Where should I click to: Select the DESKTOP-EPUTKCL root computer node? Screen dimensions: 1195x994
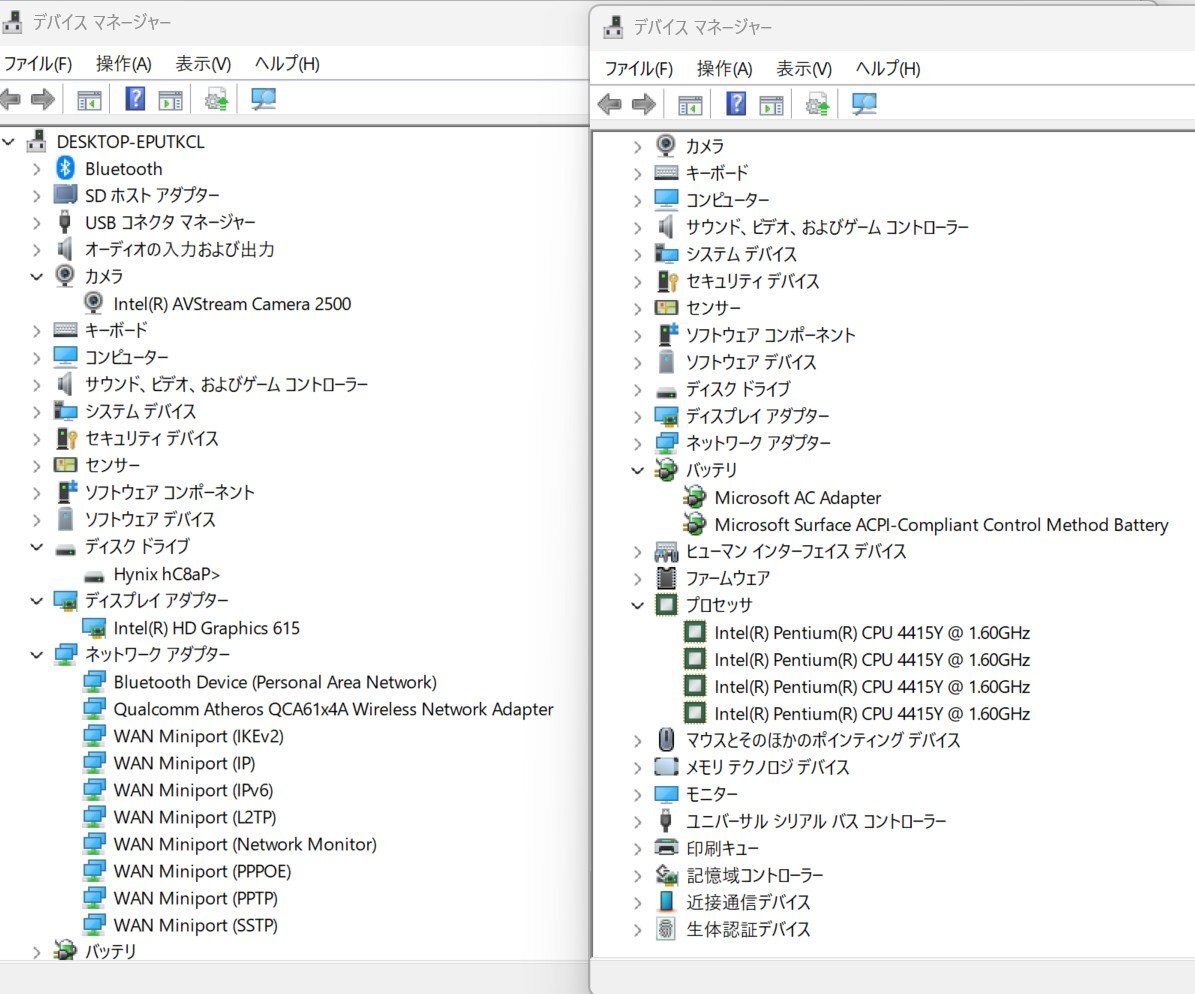coord(130,142)
